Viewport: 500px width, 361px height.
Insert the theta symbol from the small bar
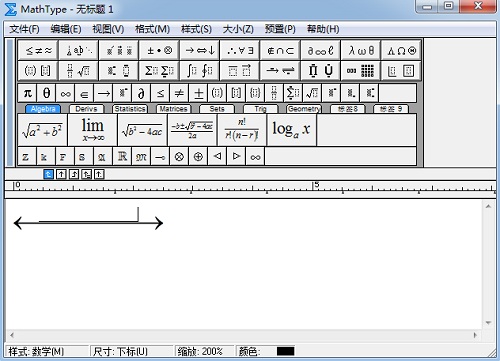click(47, 93)
